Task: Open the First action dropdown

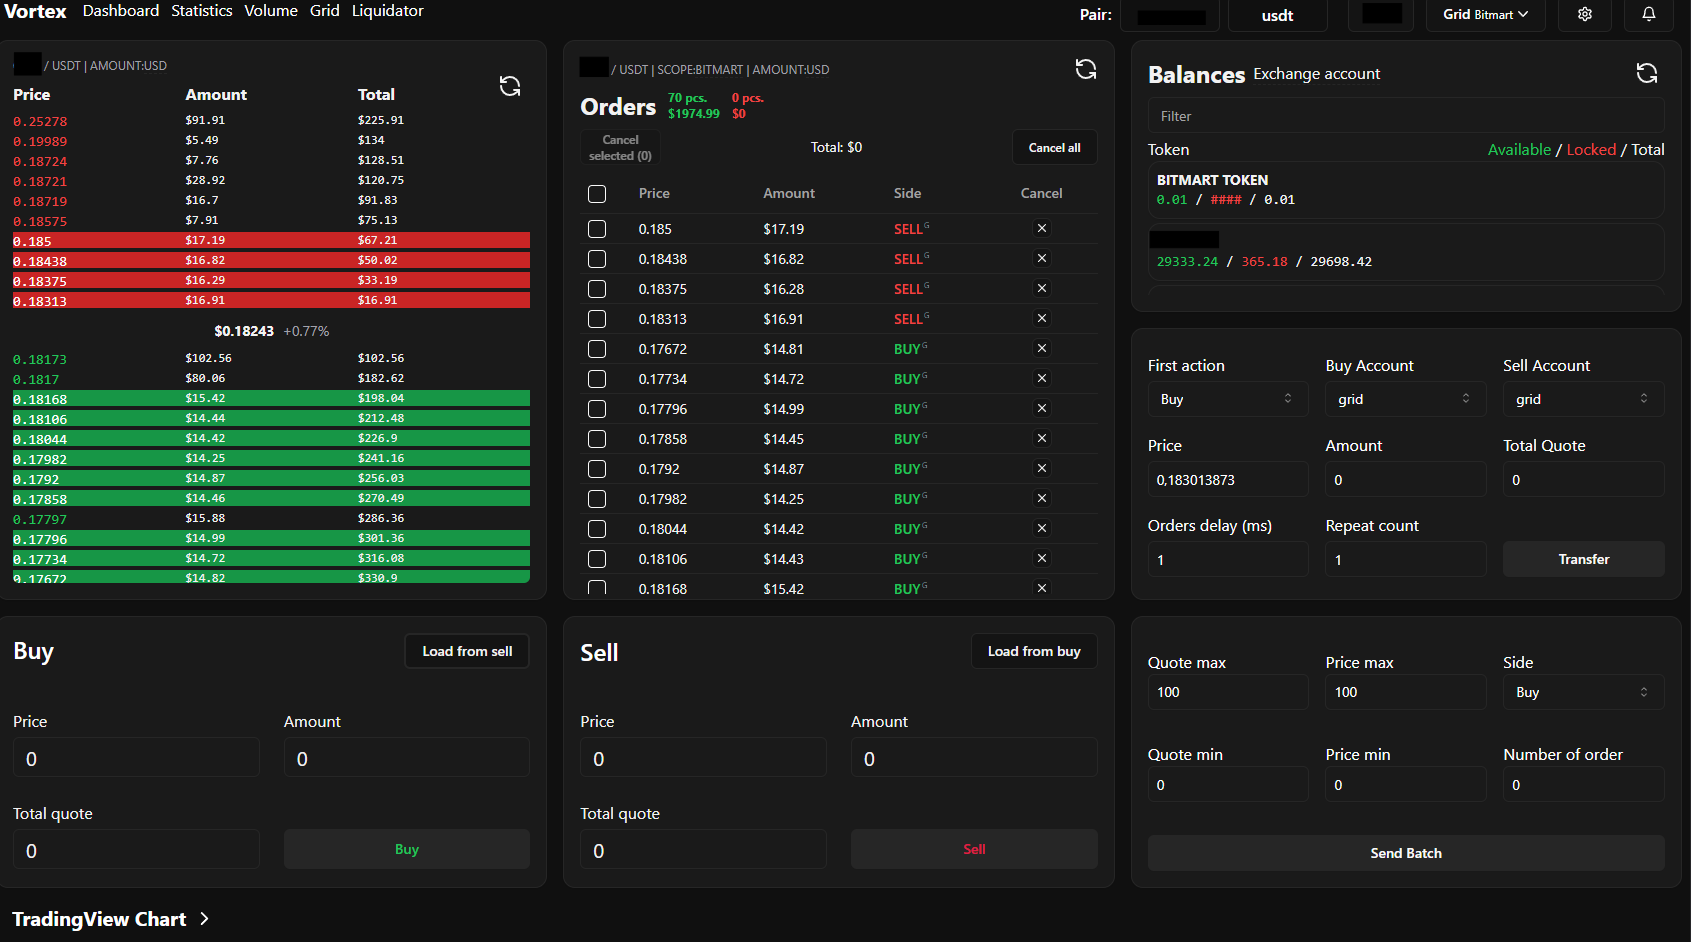Action: [1226, 399]
